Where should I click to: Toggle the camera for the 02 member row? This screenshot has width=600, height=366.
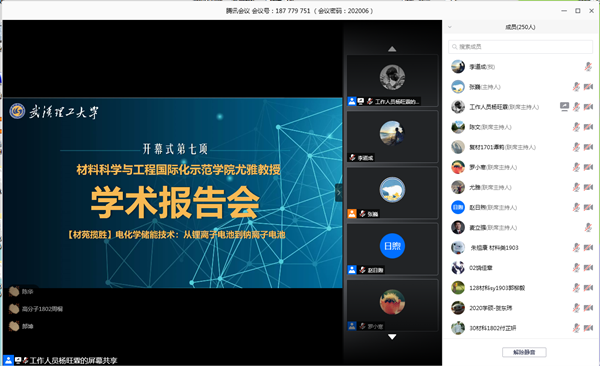pos(588,268)
